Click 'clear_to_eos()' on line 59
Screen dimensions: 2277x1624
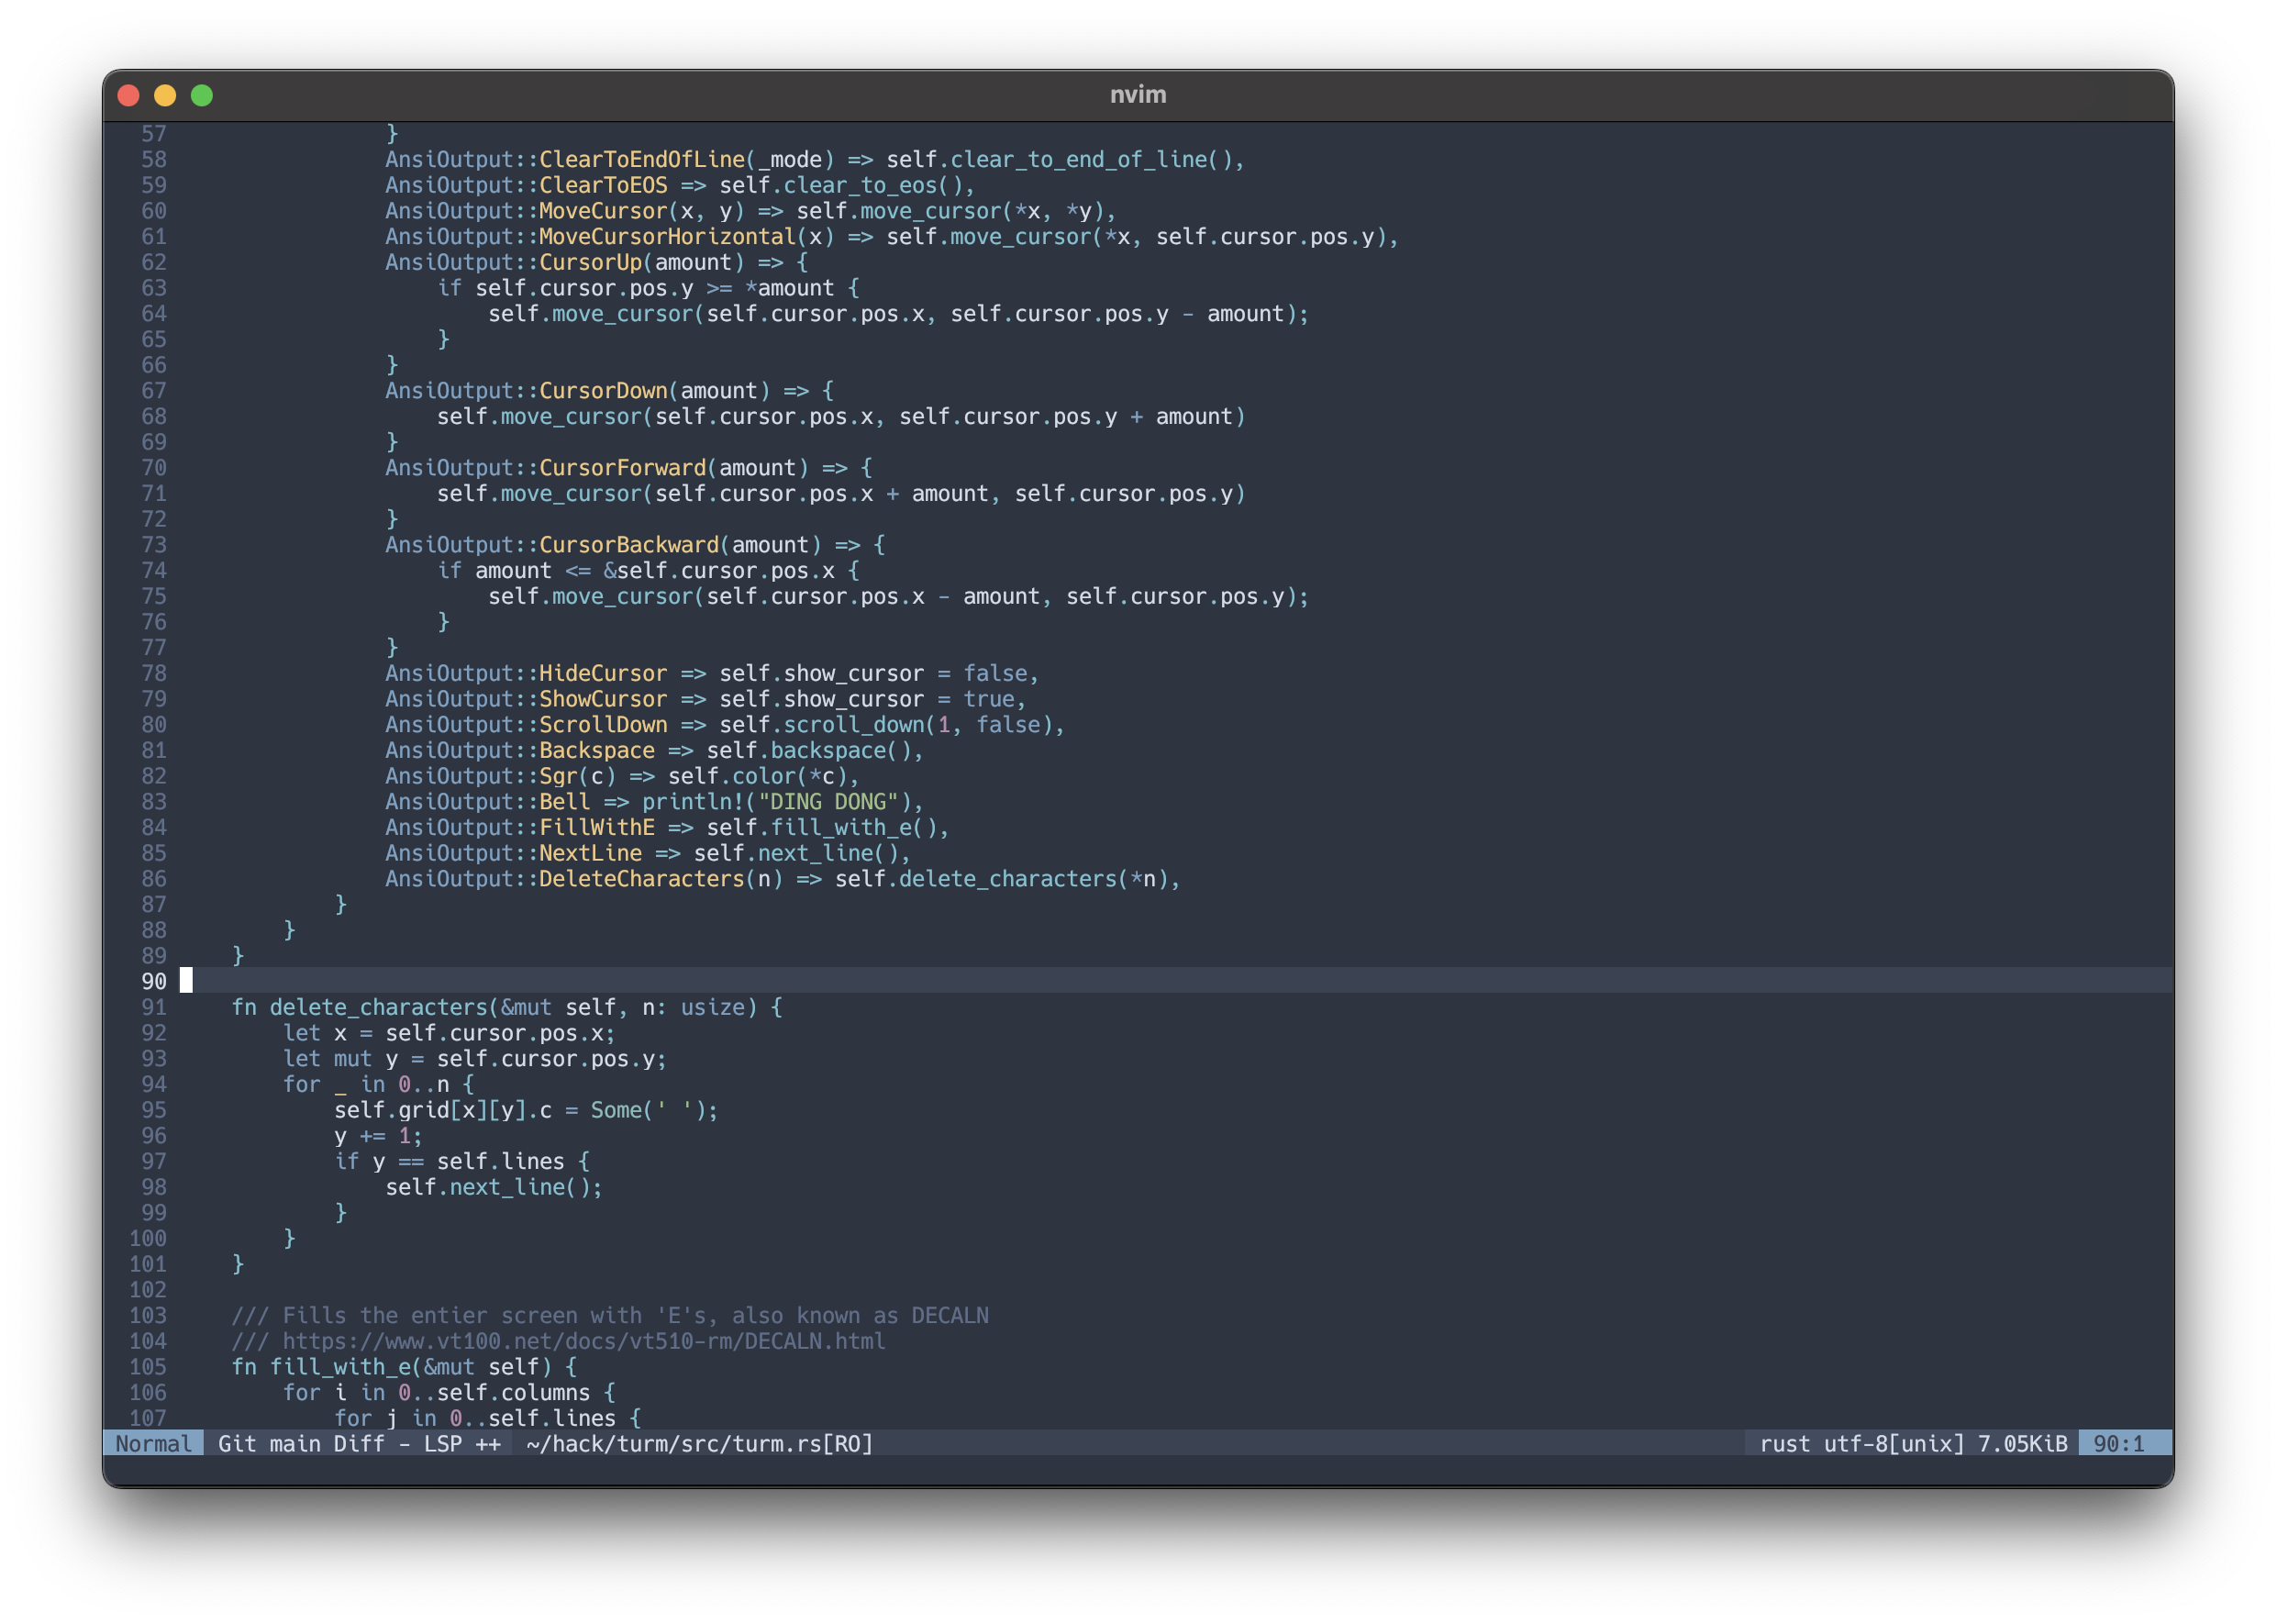[873, 185]
